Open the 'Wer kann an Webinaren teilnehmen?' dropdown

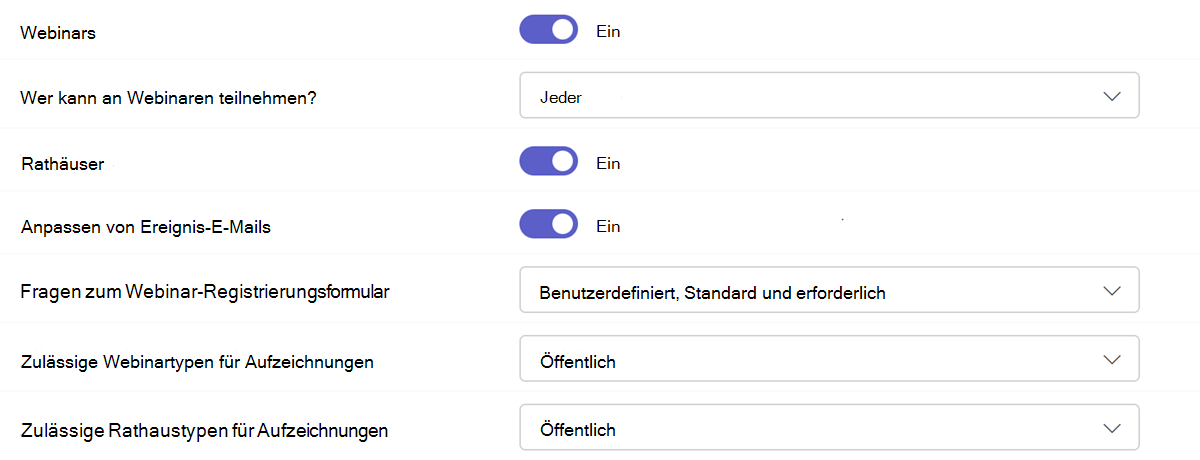point(828,96)
